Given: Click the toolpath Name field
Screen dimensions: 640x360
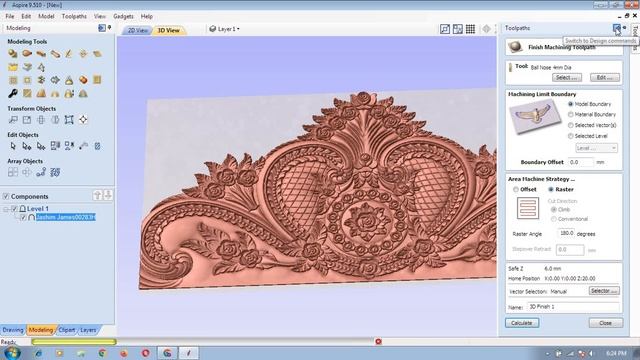Looking at the screenshot, I should point(573,307).
